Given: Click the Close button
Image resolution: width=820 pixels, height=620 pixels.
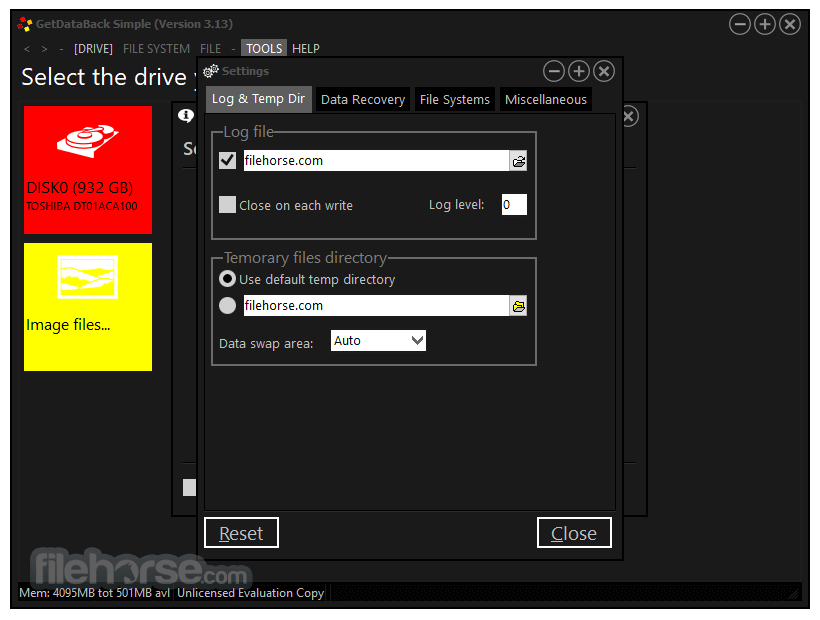Looking at the screenshot, I should (x=574, y=533).
